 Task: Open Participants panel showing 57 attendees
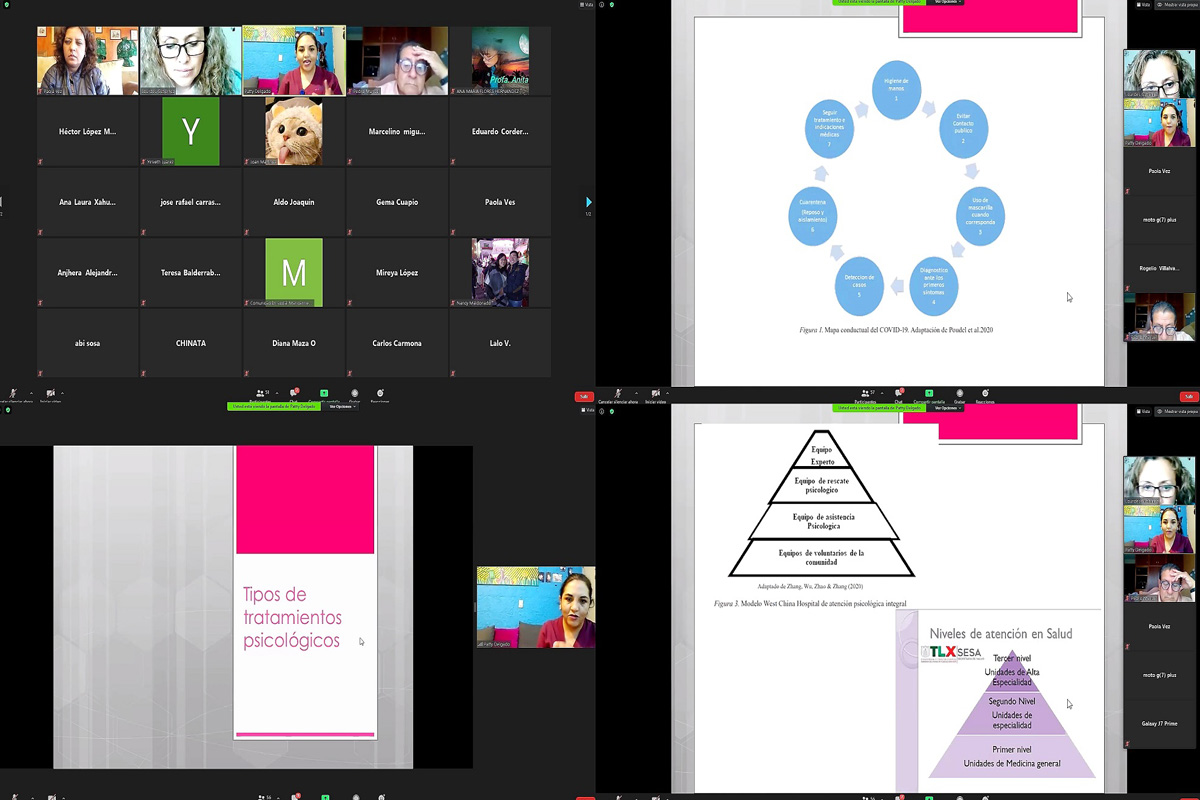(865, 394)
